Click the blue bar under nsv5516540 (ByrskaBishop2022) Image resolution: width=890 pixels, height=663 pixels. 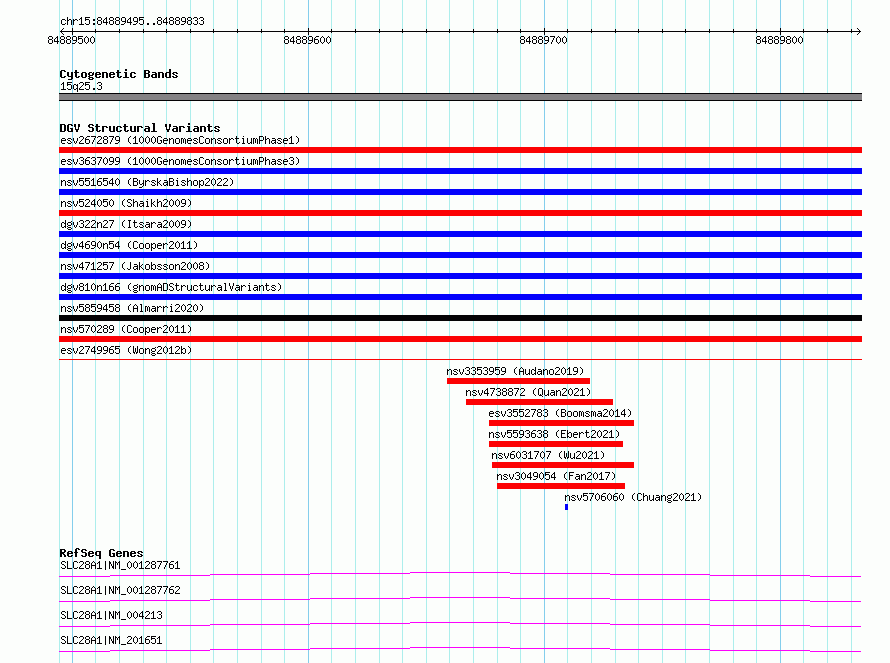(460, 192)
